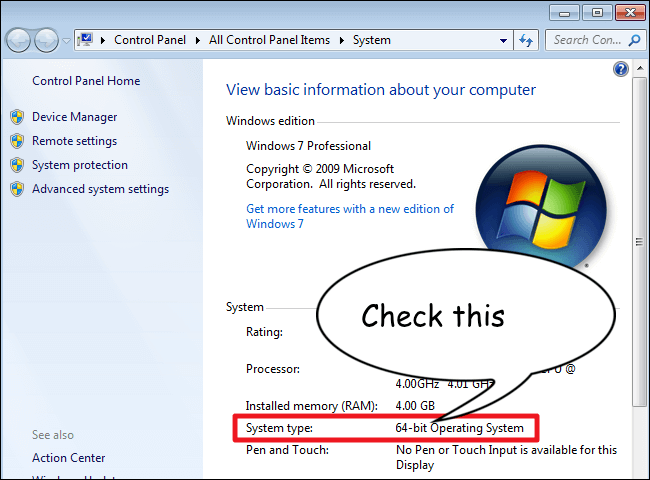
Task: Click the Forward navigation arrow
Action: (x=46, y=40)
